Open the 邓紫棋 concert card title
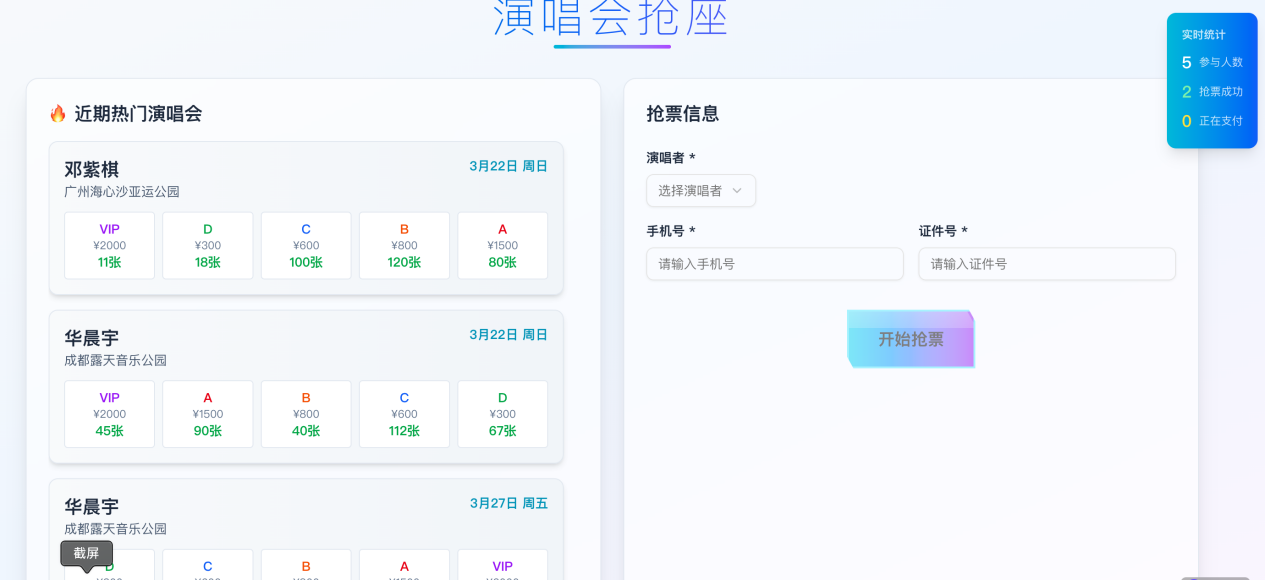1265x580 pixels. [92, 169]
